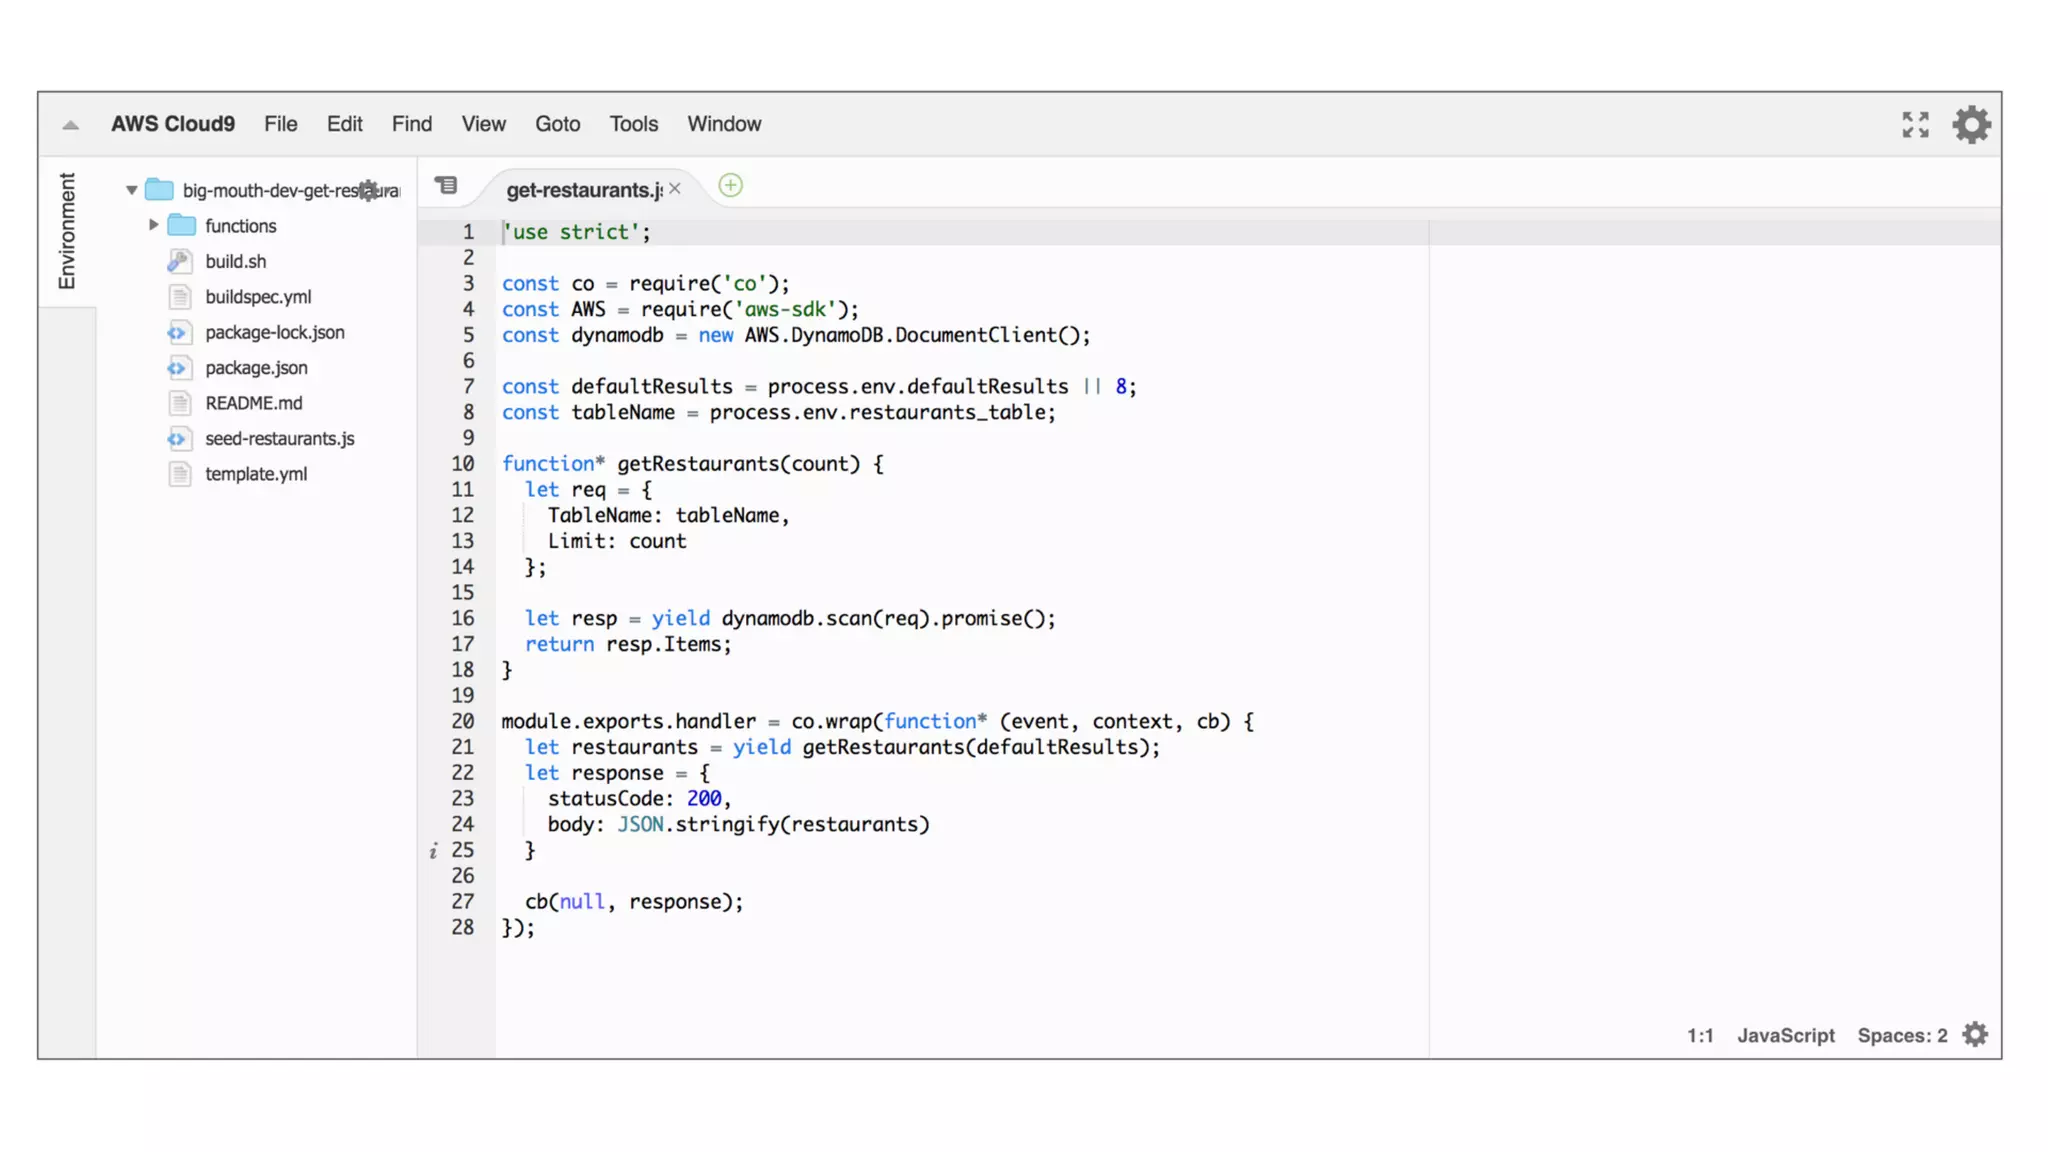Click the environment folder gear icon
Viewport: 2048px width, 1152px height.
(x=369, y=190)
